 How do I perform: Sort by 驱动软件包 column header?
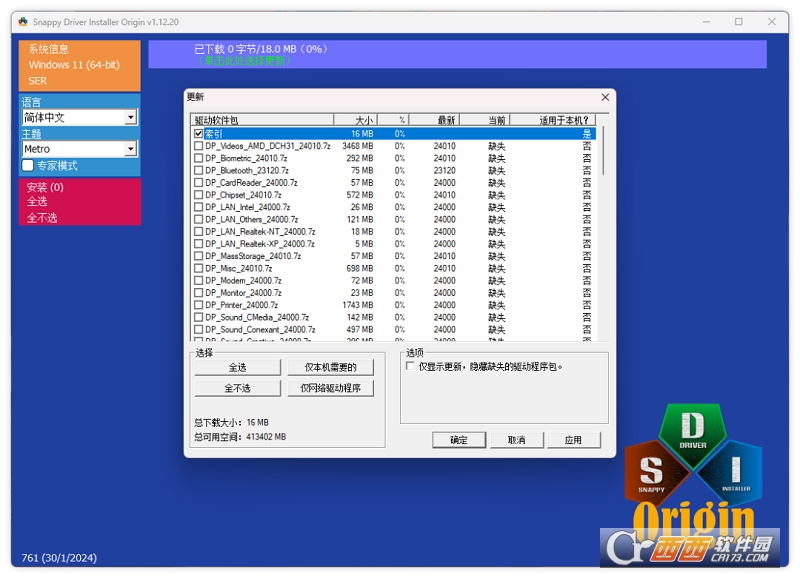click(262, 120)
